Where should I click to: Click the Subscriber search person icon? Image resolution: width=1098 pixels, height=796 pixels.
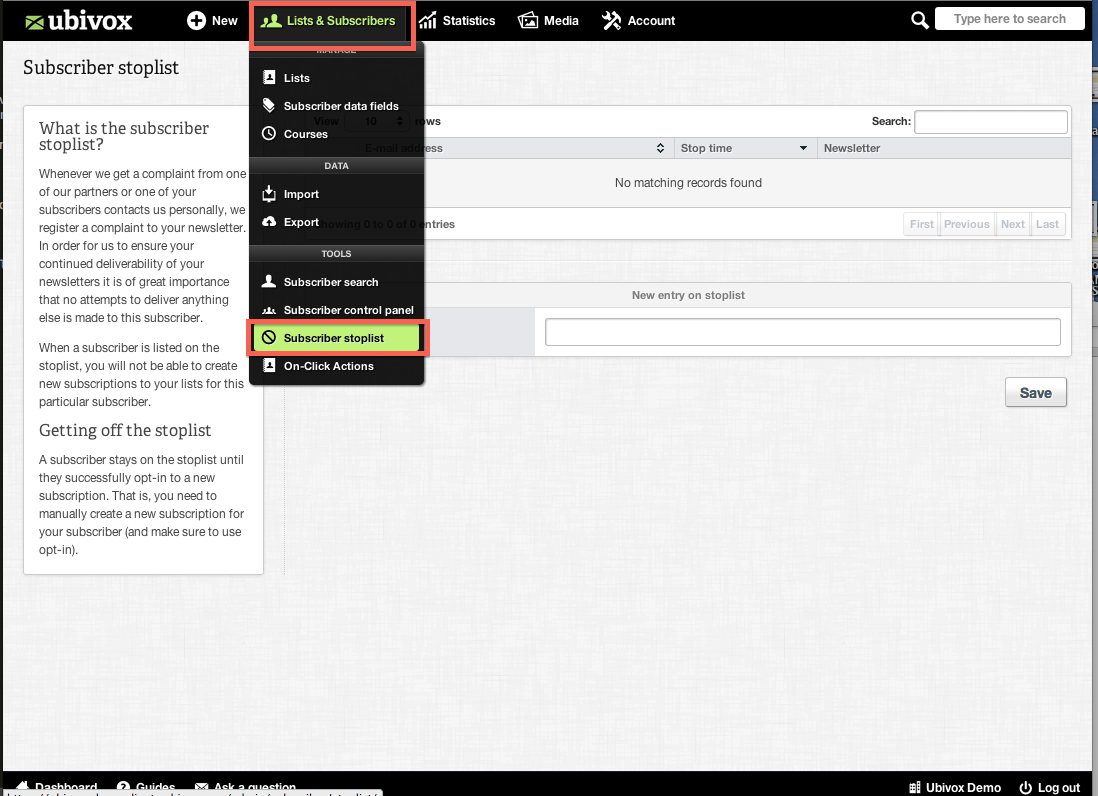coord(269,281)
